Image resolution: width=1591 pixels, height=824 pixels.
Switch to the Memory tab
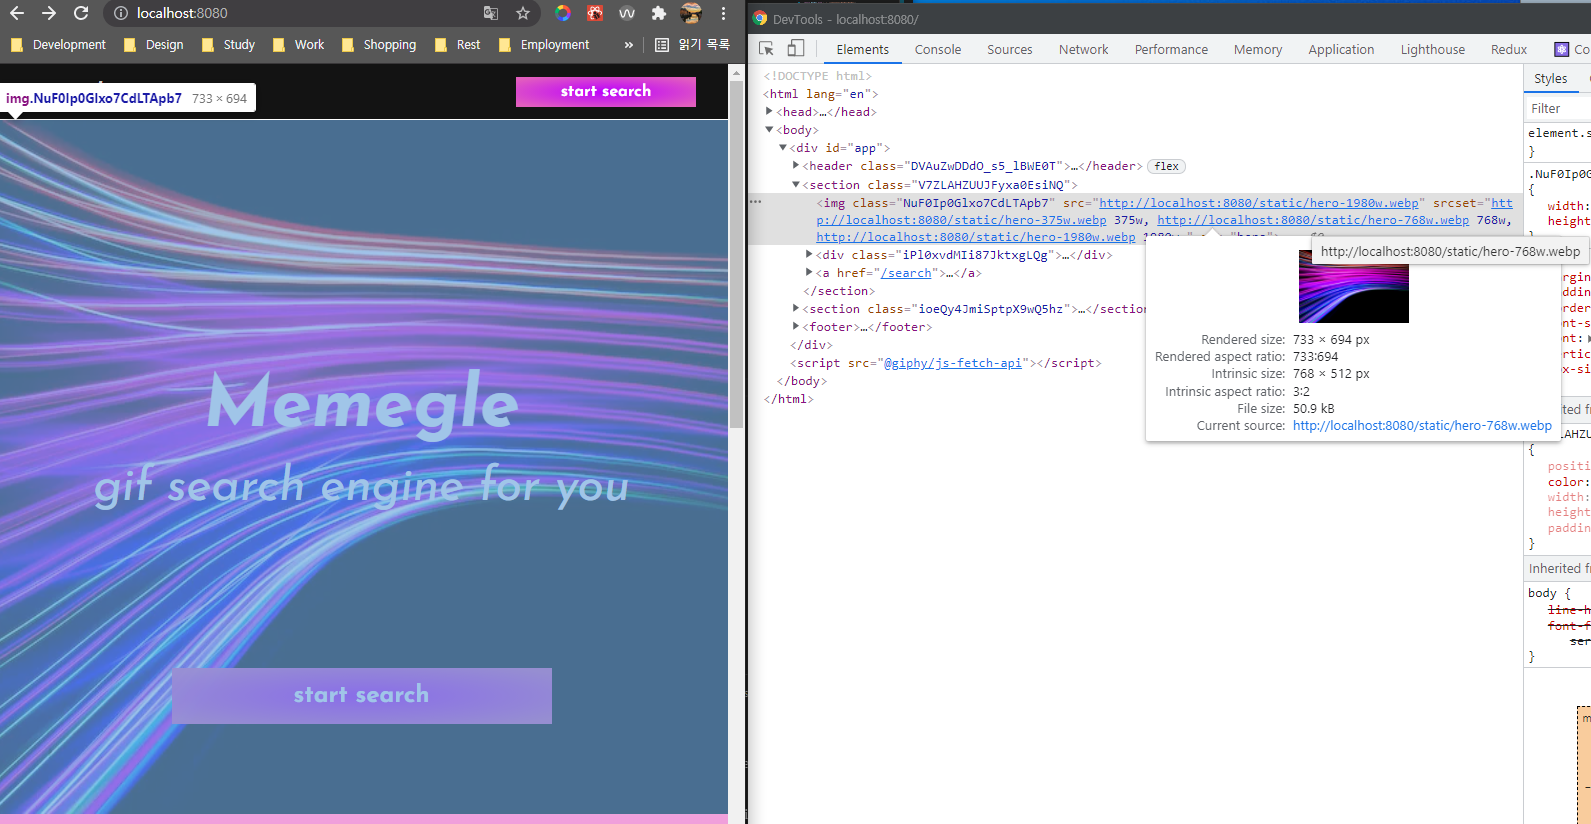pos(1257,49)
